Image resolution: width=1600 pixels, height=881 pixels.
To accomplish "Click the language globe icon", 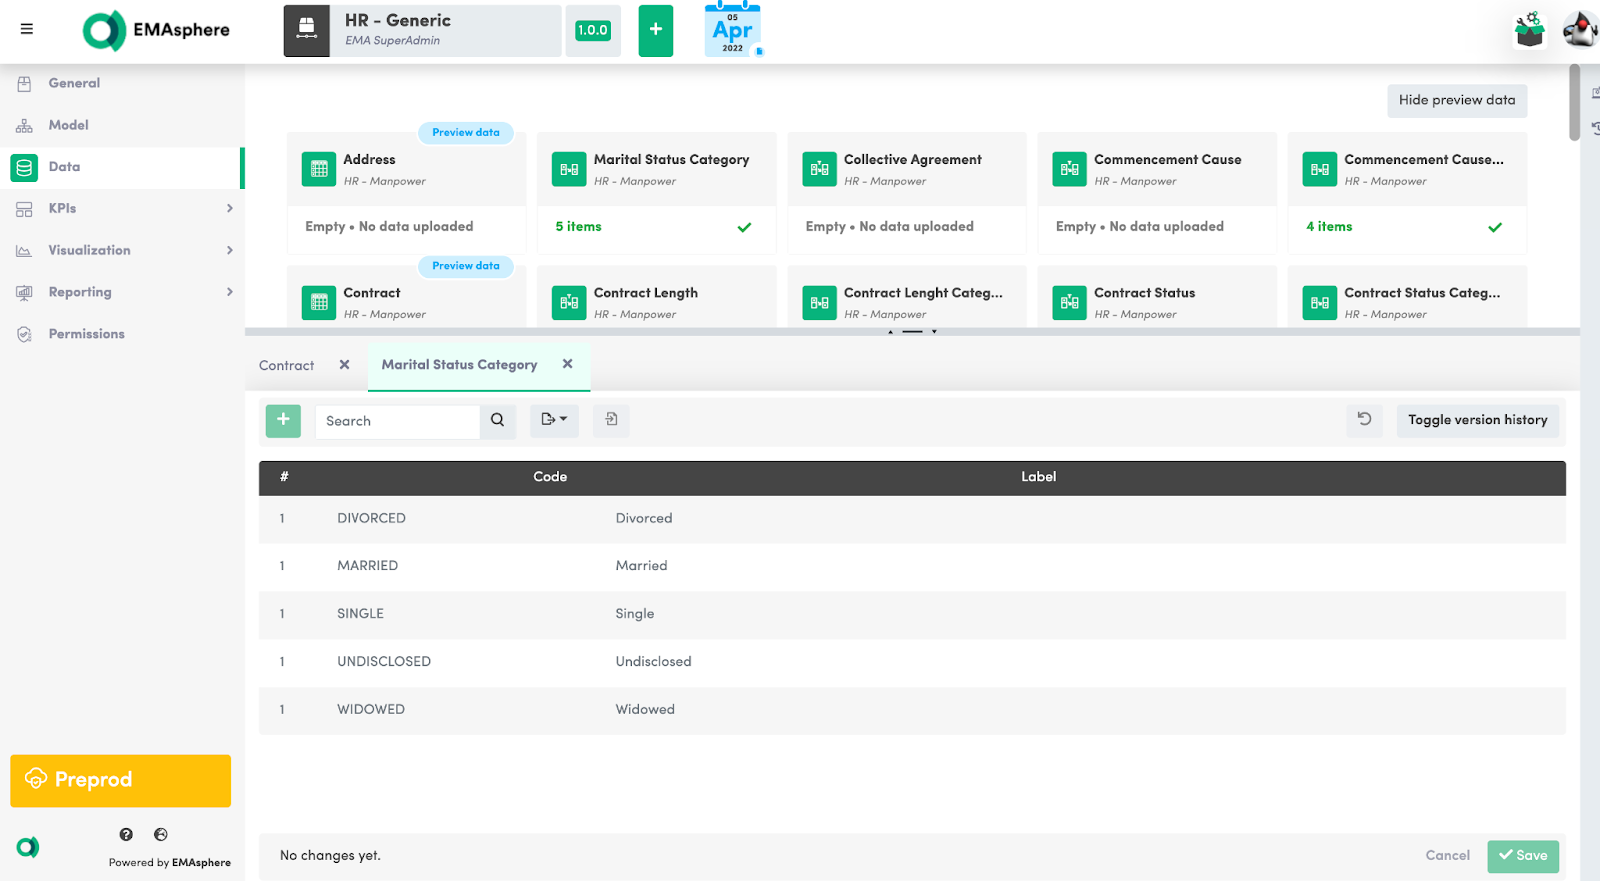I will click(161, 834).
